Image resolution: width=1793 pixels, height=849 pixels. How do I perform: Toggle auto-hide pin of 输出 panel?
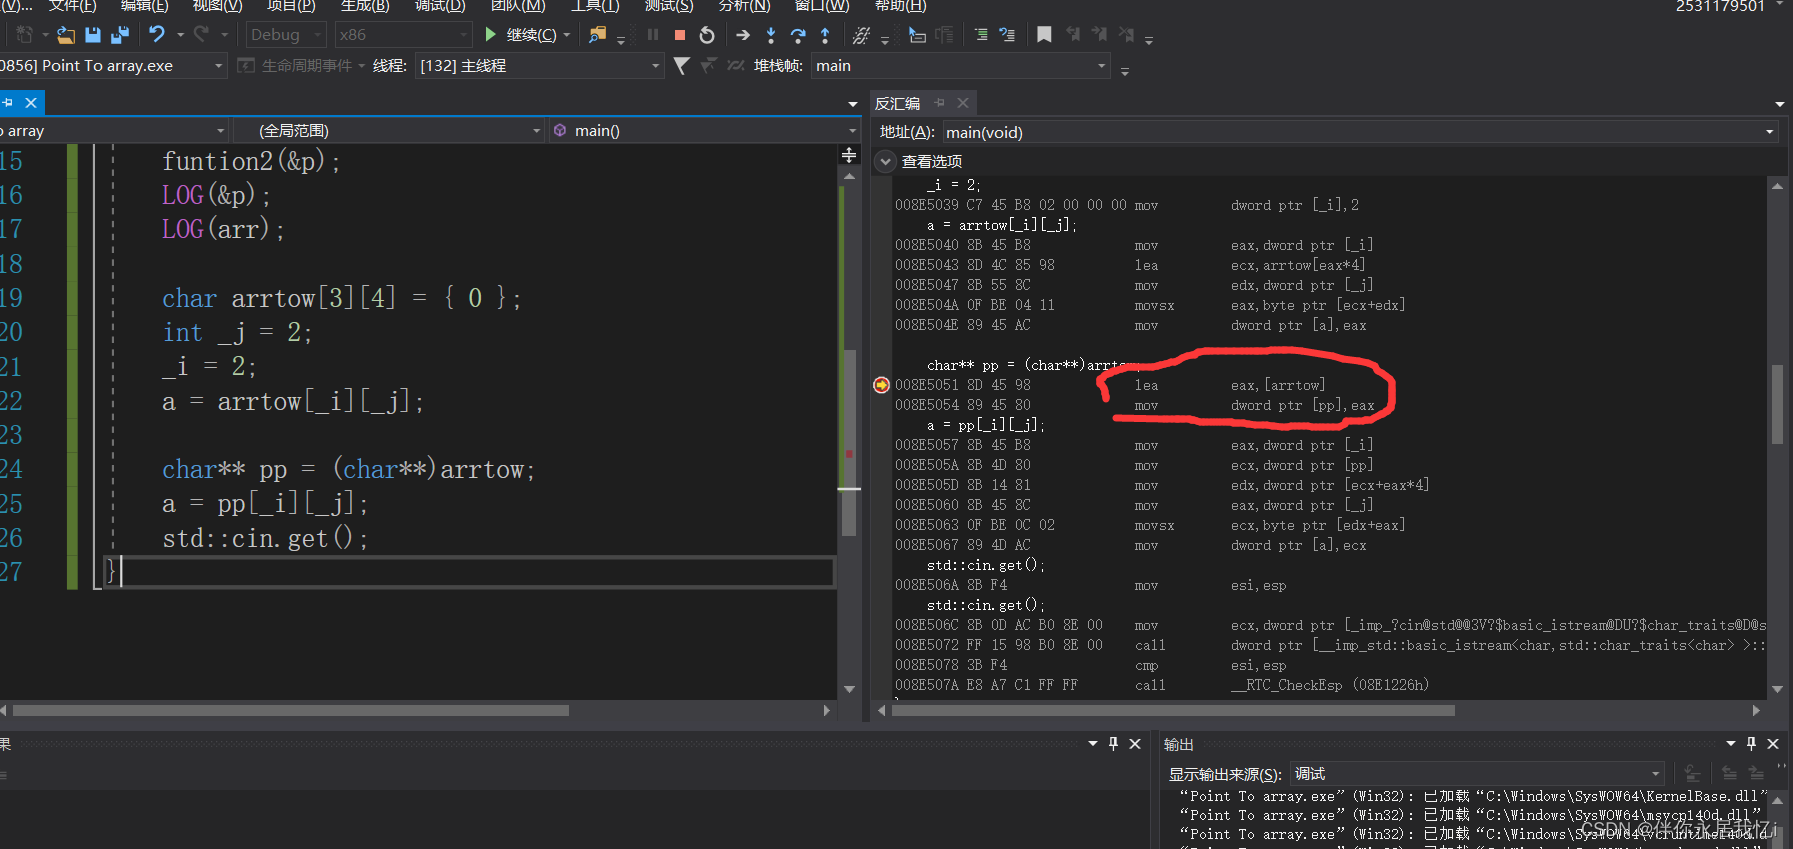(1751, 744)
